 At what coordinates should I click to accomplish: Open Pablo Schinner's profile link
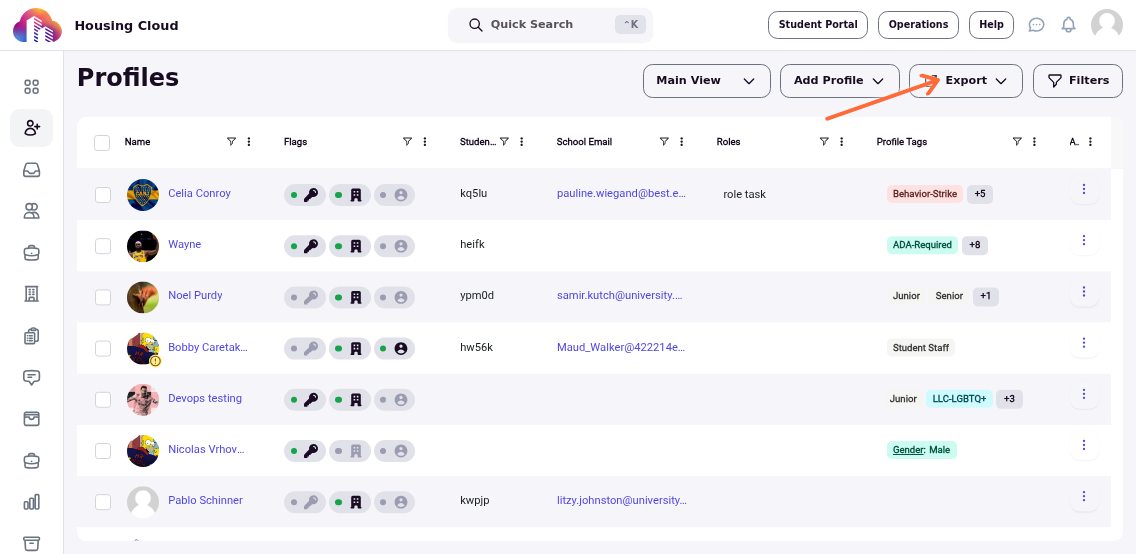click(205, 500)
